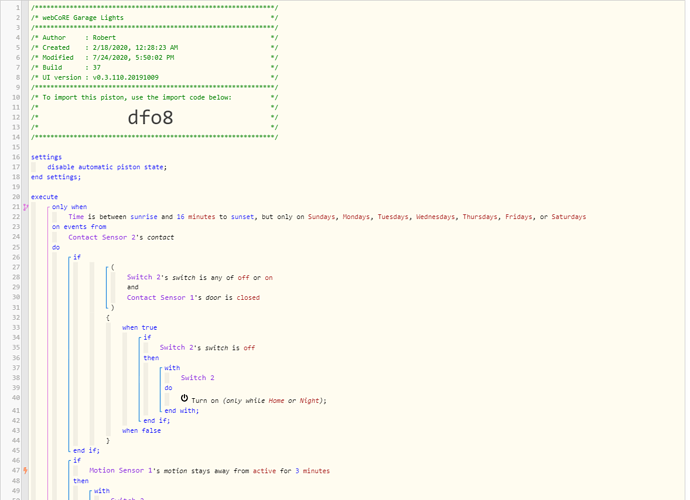Click the Build 37 comment line

pyautogui.click(x=154, y=67)
